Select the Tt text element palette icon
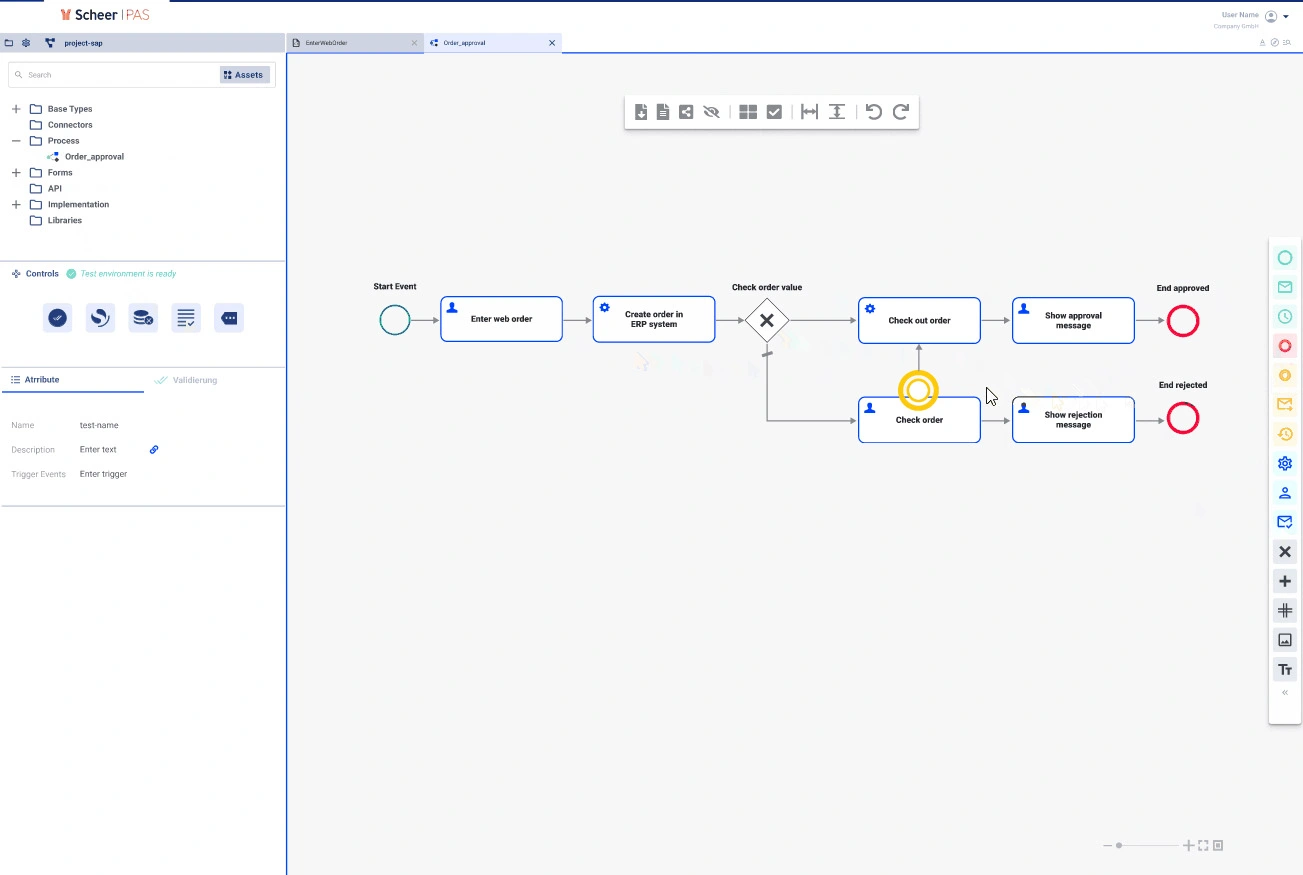Image resolution: width=1303 pixels, height=875 pixels. (x=1285, y=669)
